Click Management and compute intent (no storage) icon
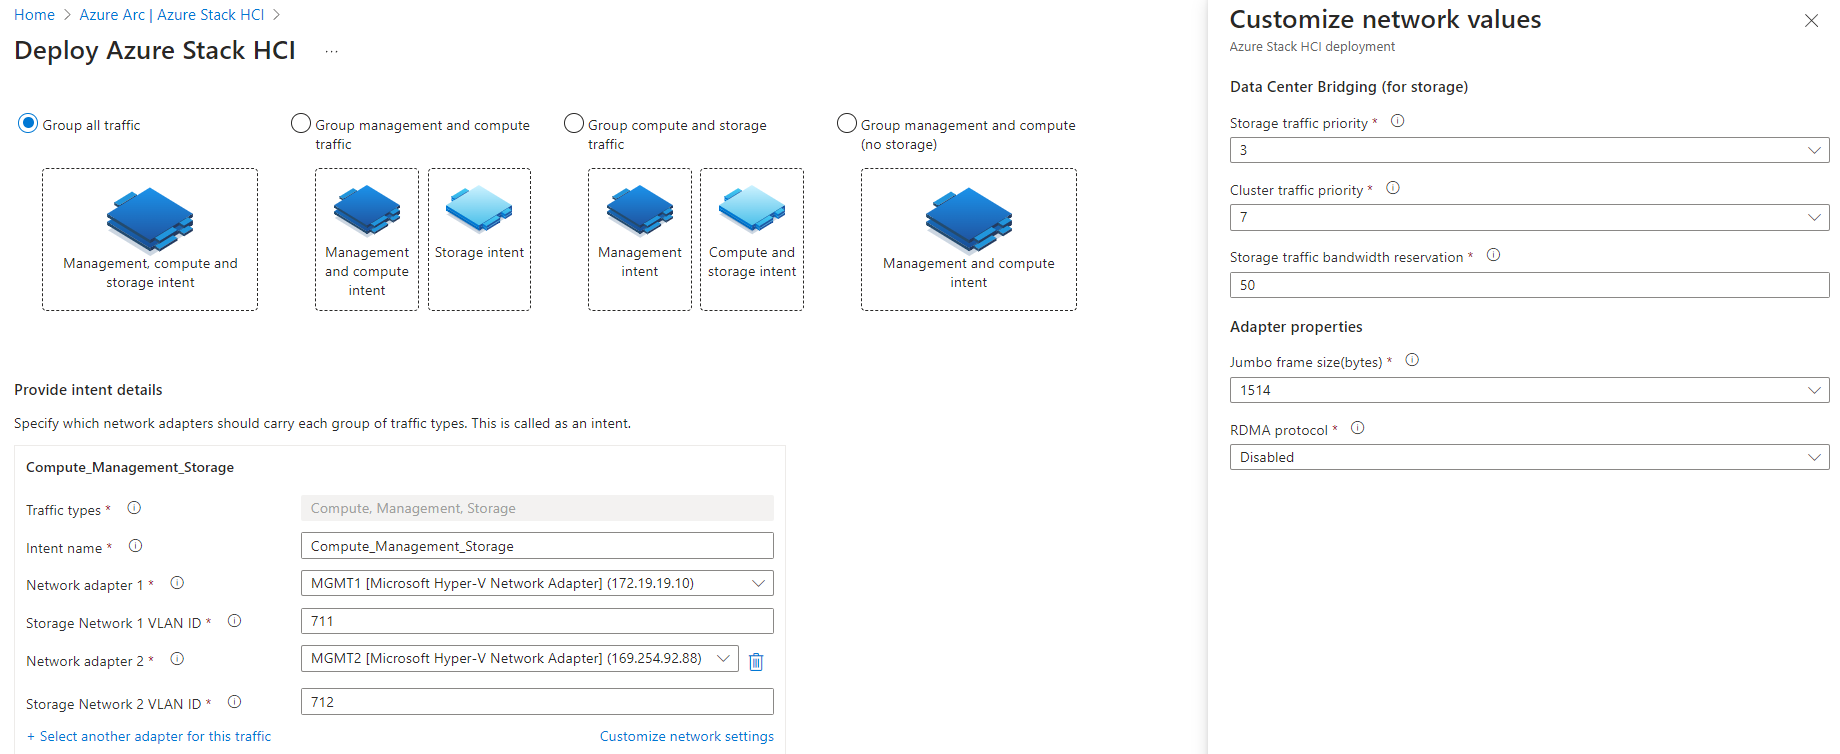 point(969,219)
